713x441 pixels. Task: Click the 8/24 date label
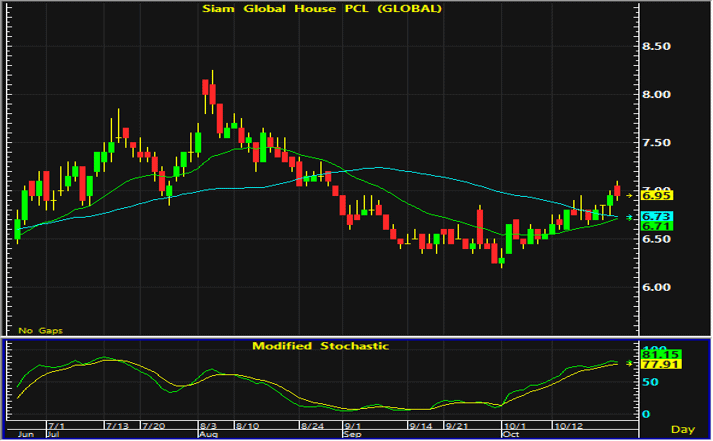click(x=312, y=426)
